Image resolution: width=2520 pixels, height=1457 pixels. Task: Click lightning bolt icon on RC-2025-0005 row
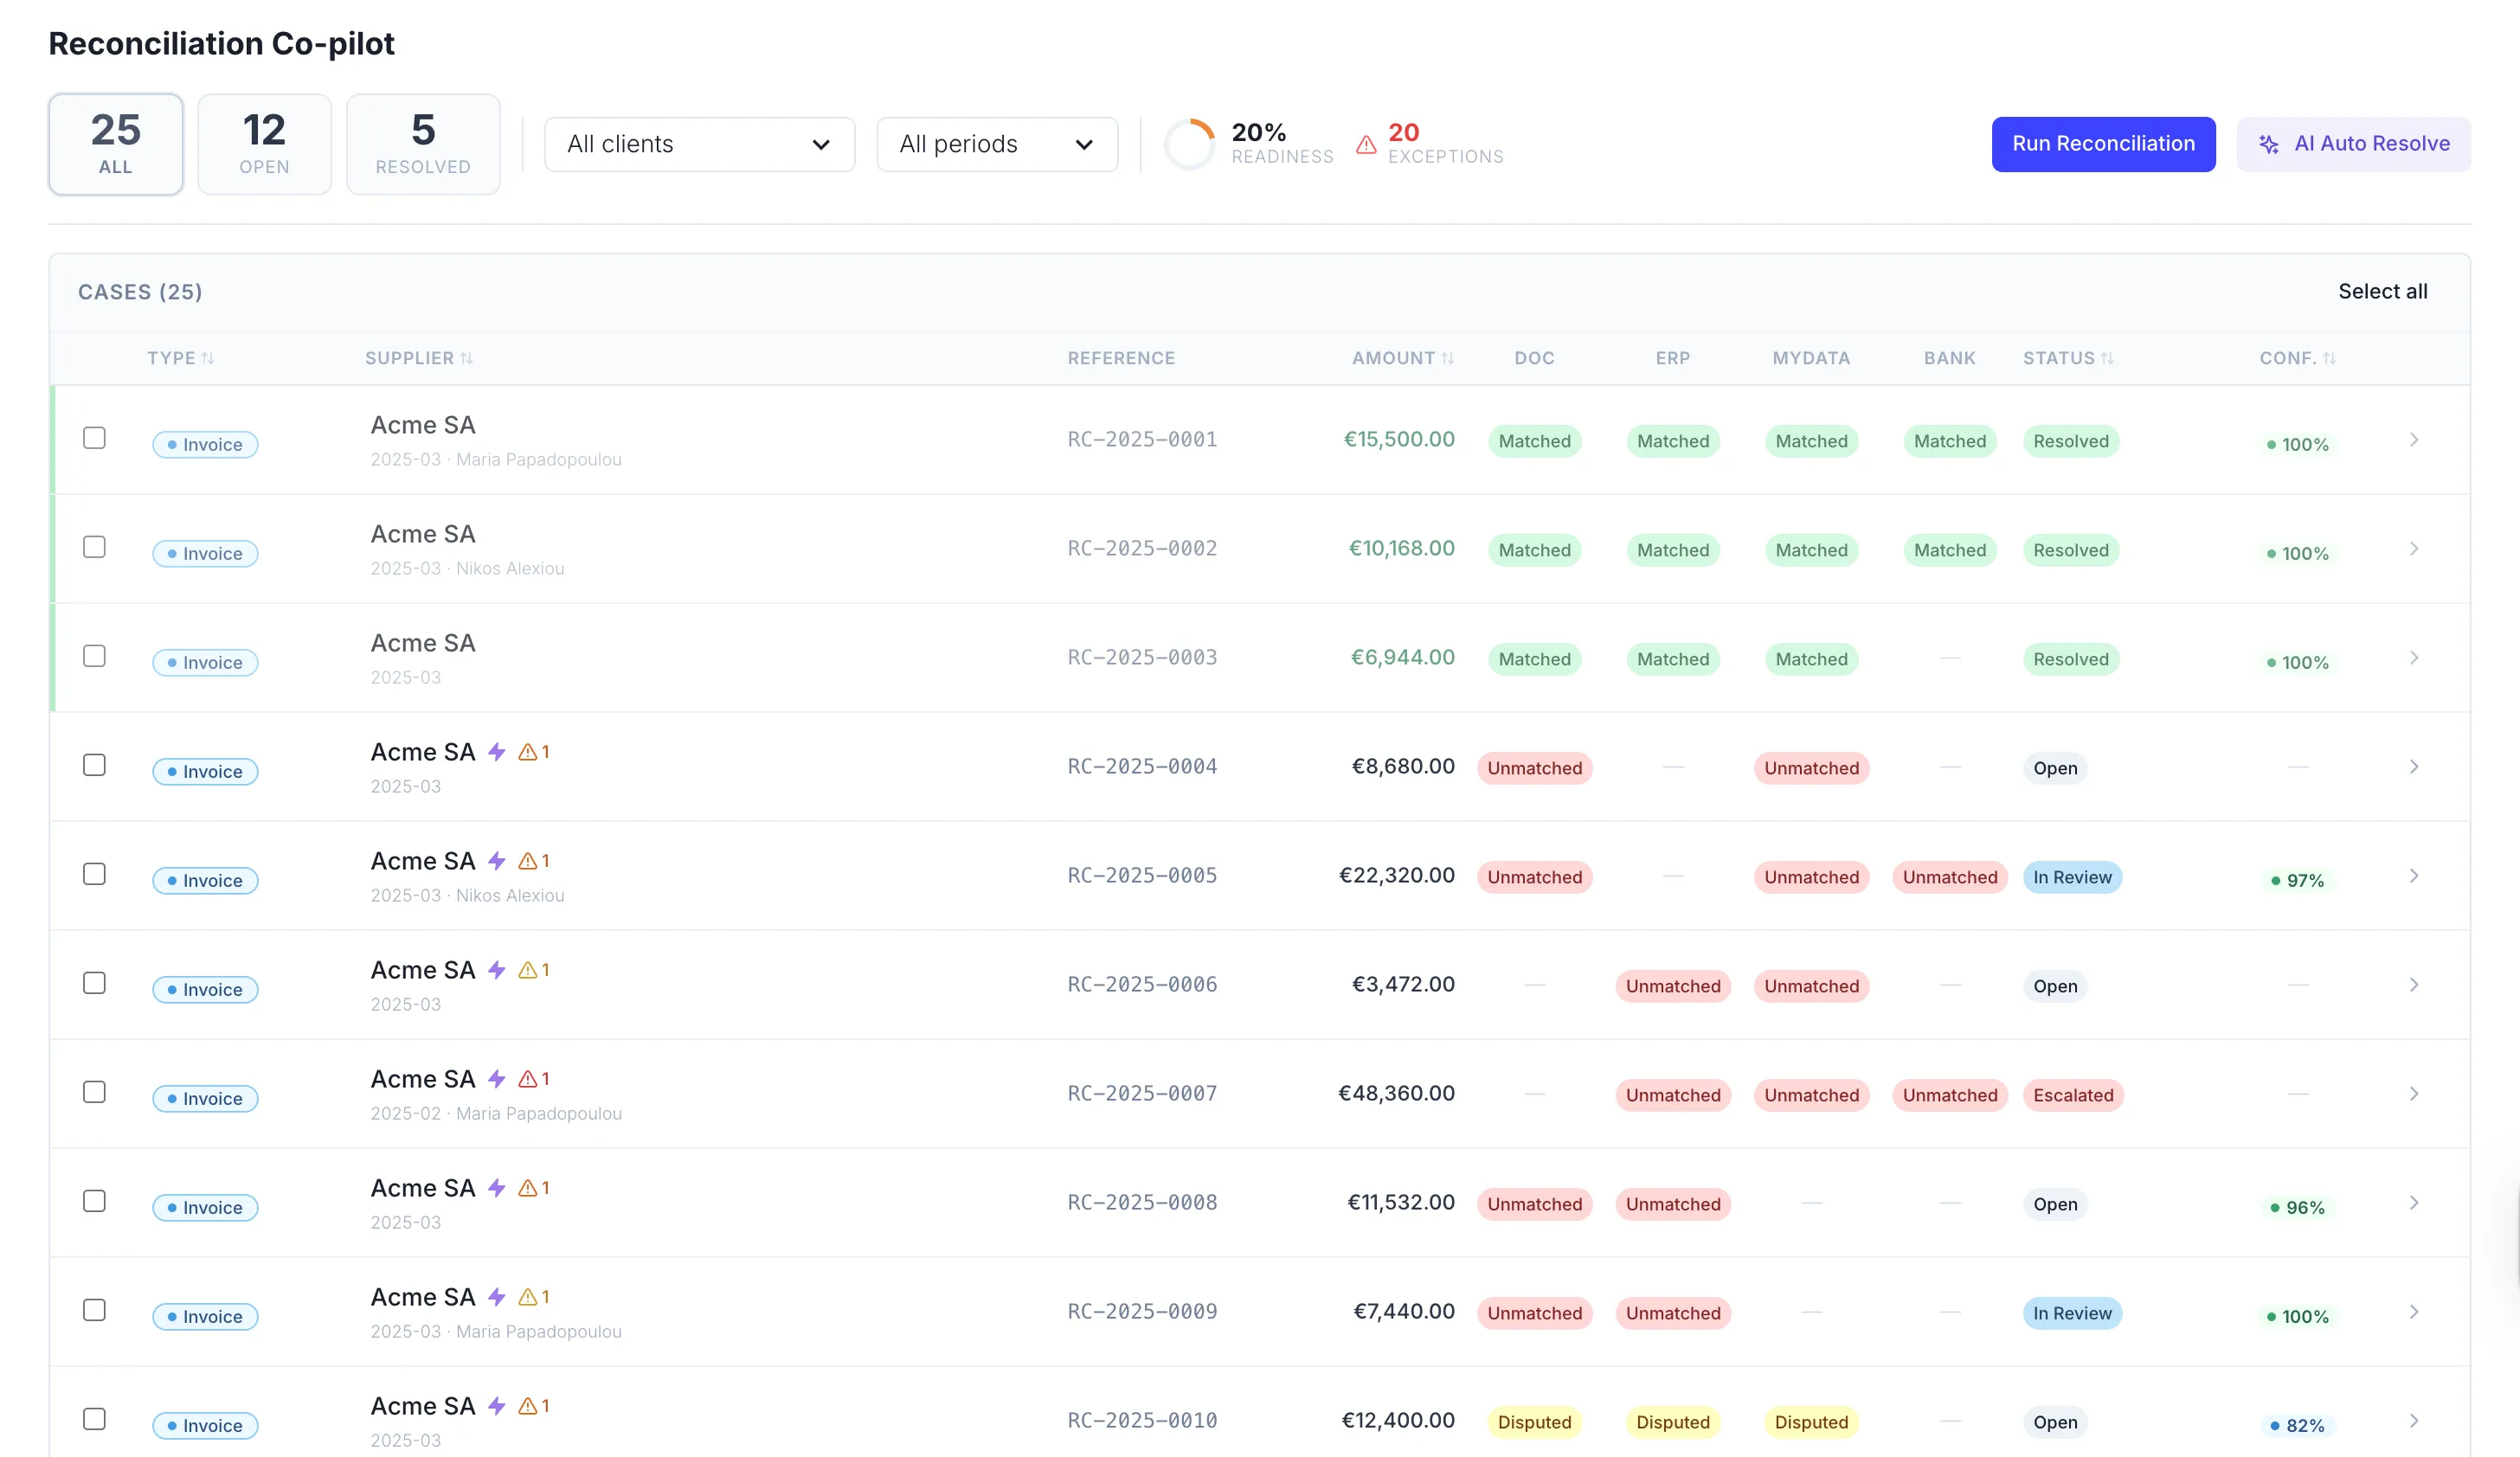click(x=497, y=861)
